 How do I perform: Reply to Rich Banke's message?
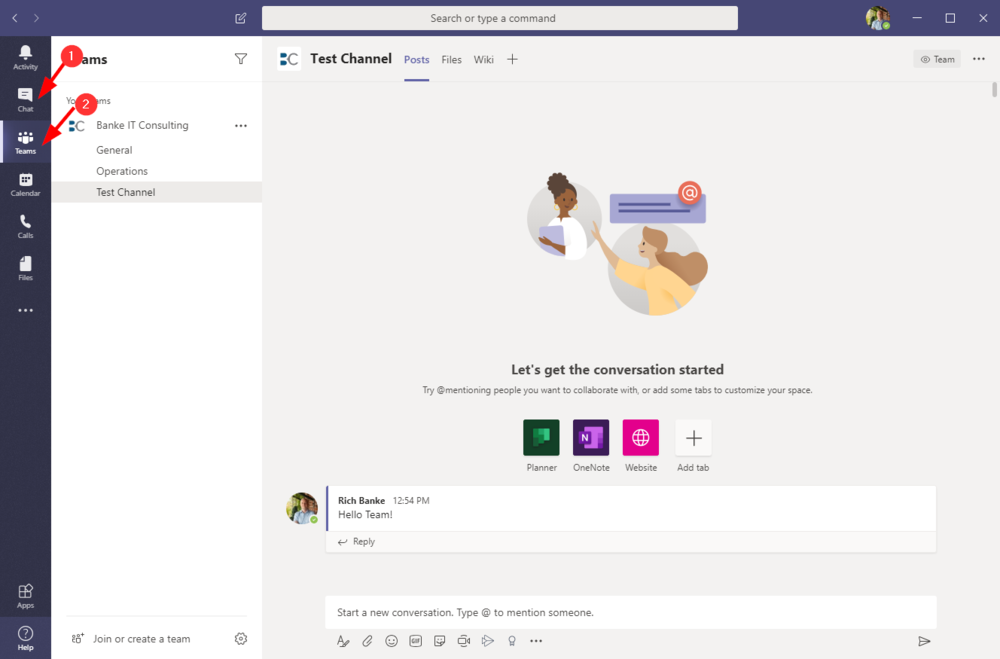point(357,542)
